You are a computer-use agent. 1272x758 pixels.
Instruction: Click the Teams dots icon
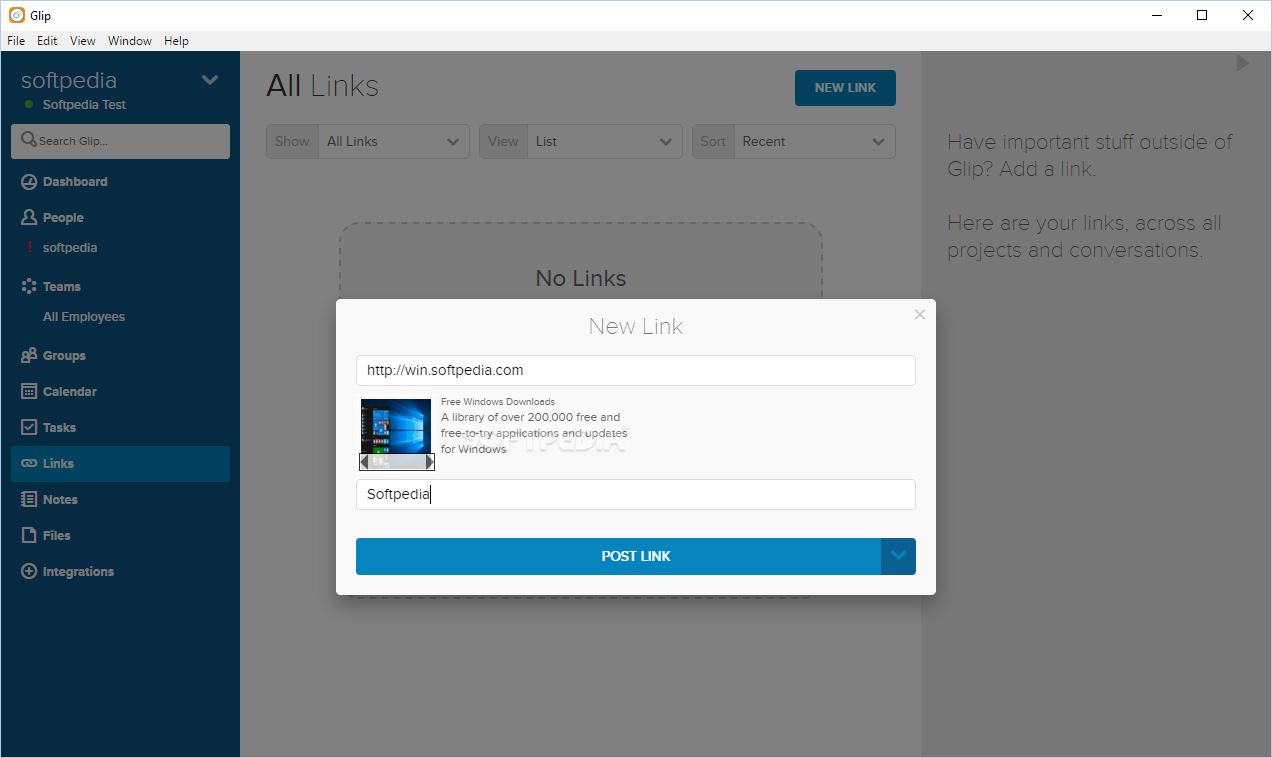coord(29,286)
